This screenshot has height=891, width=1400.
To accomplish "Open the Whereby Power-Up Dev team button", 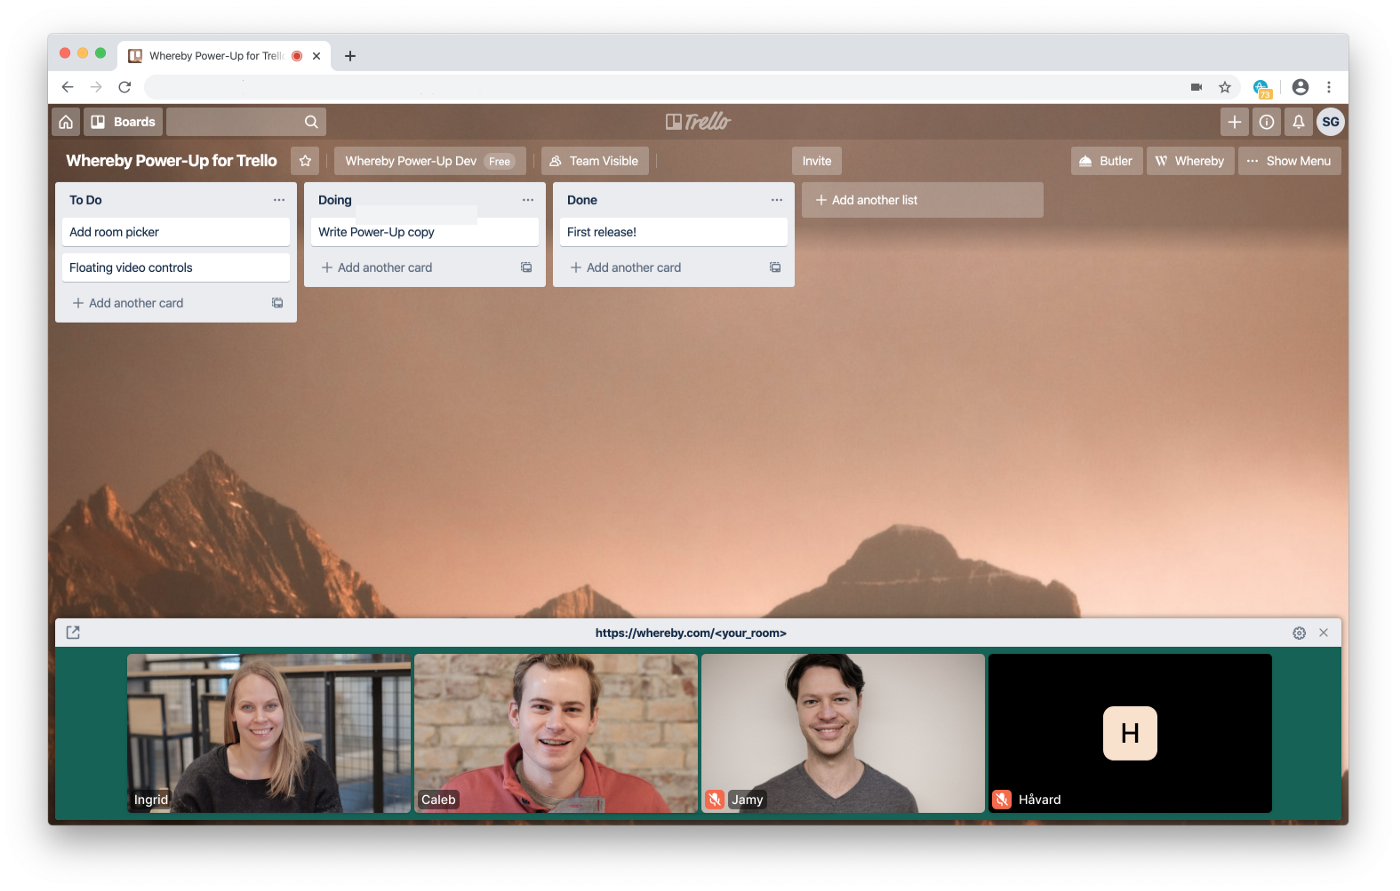I will click(430, 161).
